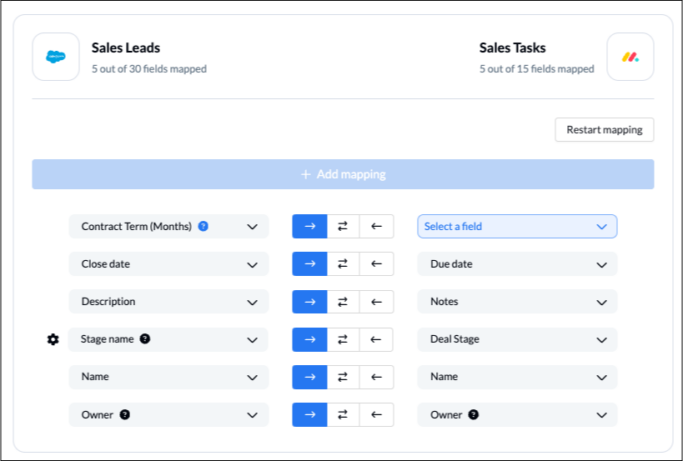This screenshot has height=461, width=683.
Task: Click info icon beside right Owner field
Action: coord(473,414)
